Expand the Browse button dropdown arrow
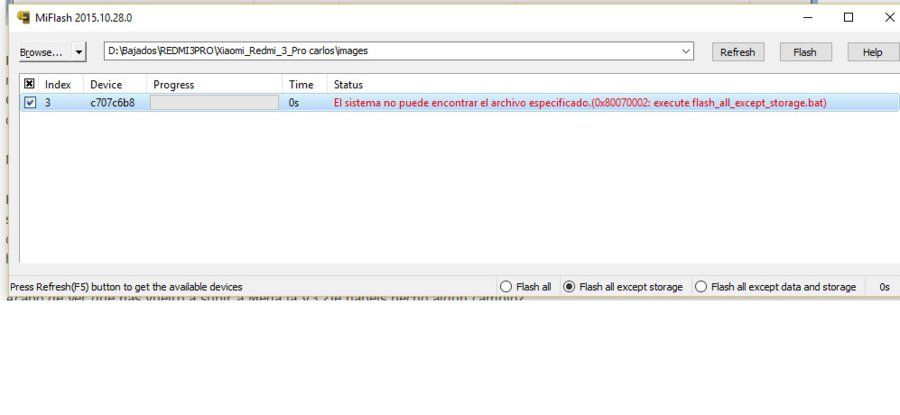The width and height of the screenshot is (900, 415). (x=79, y=52)
